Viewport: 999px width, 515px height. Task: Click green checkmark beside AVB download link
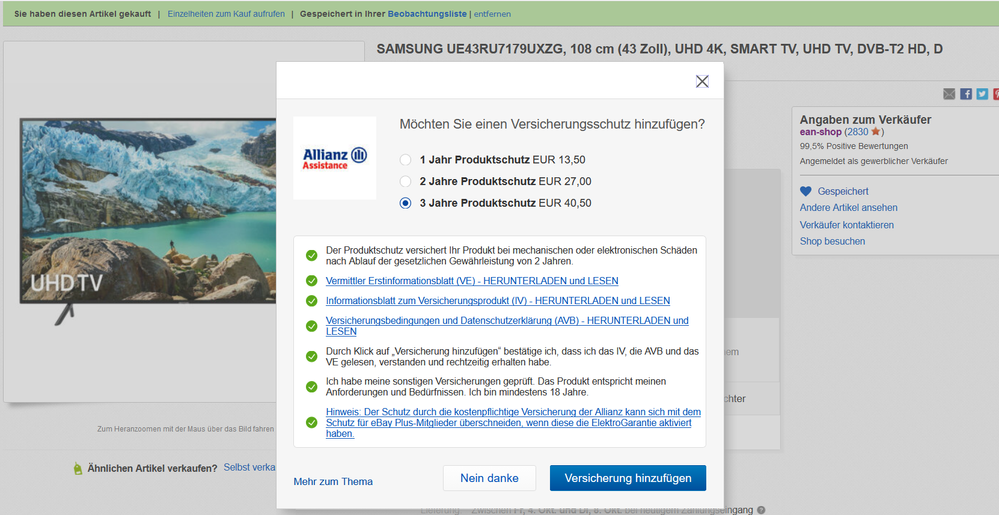pyautogui.click(x=312, y=326)
